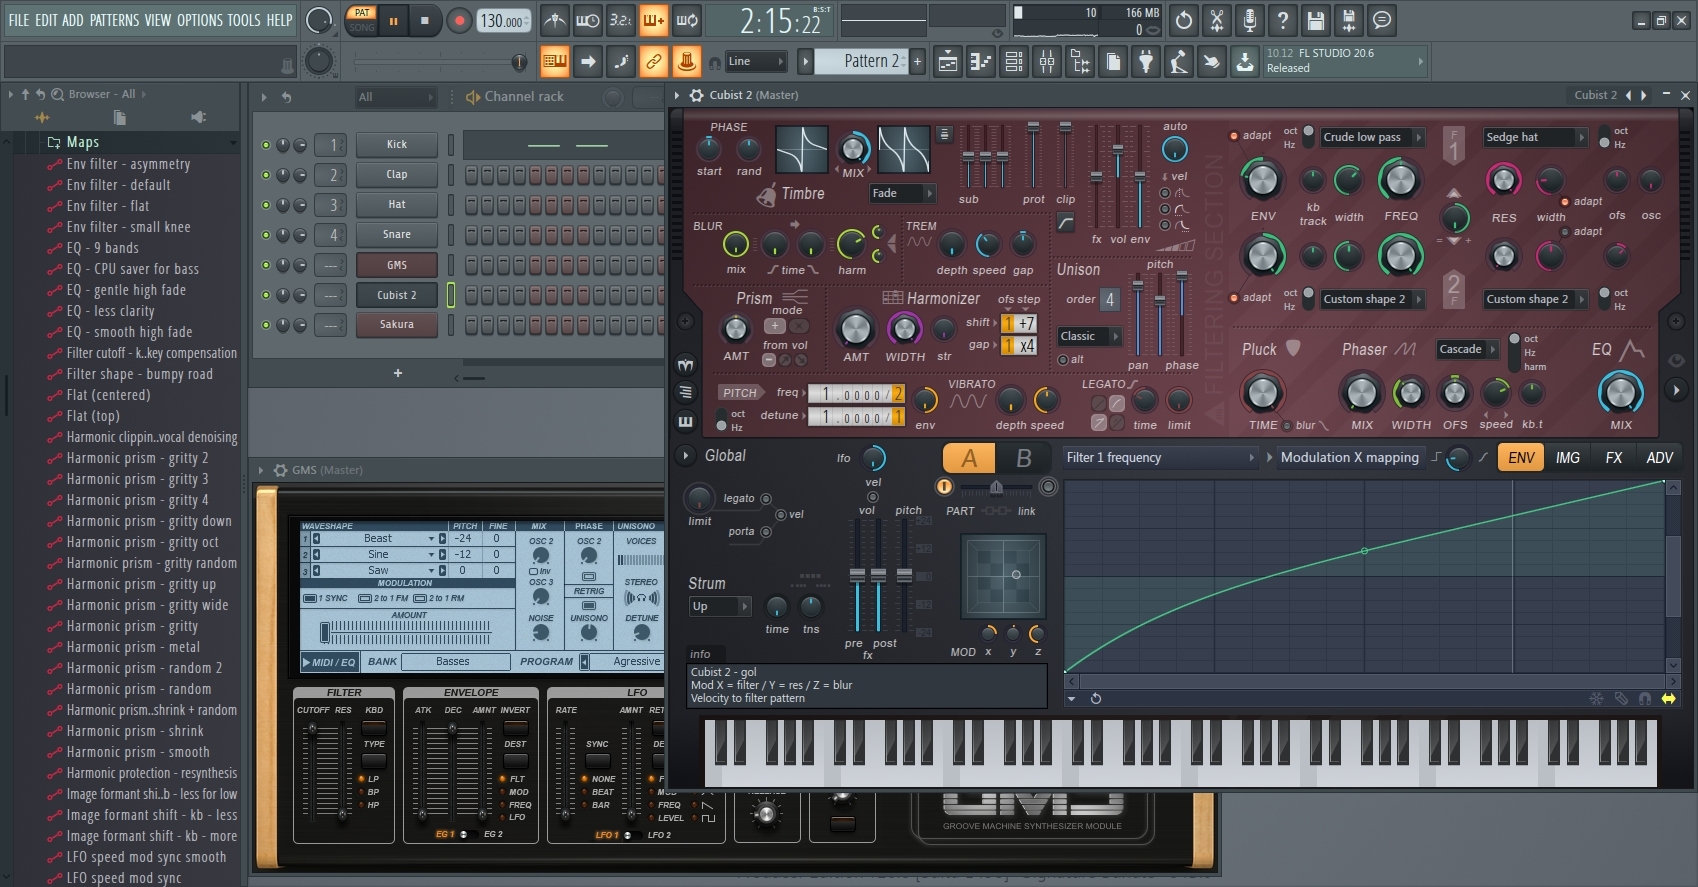Image resolution: width=1698 pixels, height=887 pixels.
Task: Click the render/export audio icon
Action: [1349, 20]
